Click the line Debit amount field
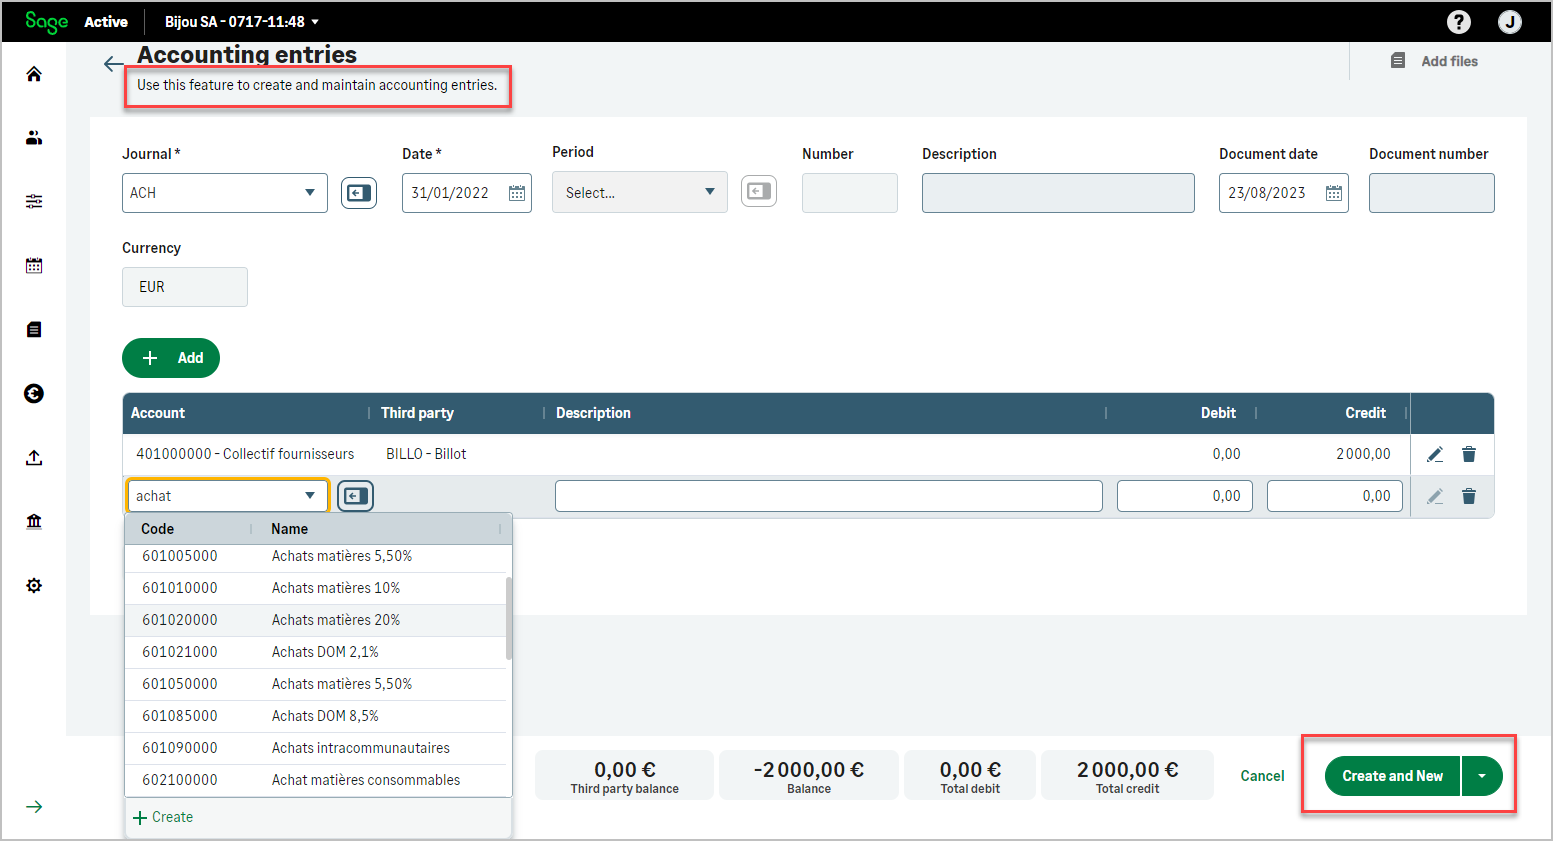This screenshot has height=841, width=1553. (1185, 496)
